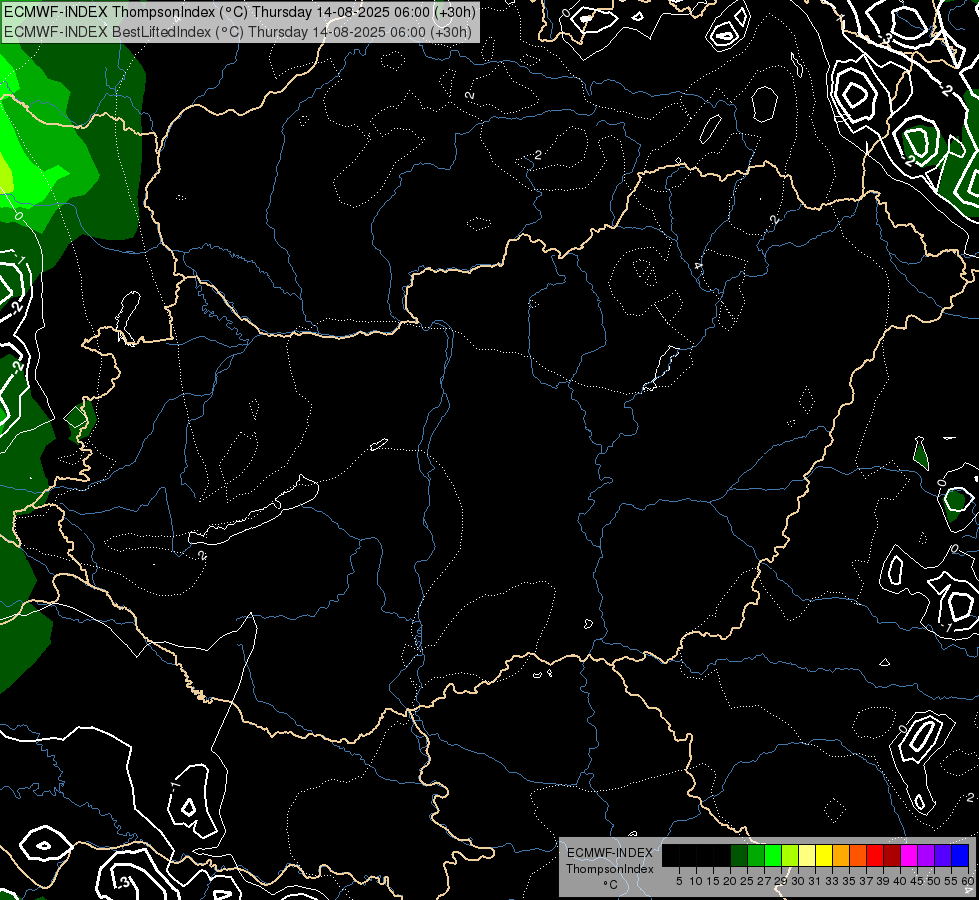Click the legend tick value 37
Viewport: 979px width, 900px height.
[866, 881]
